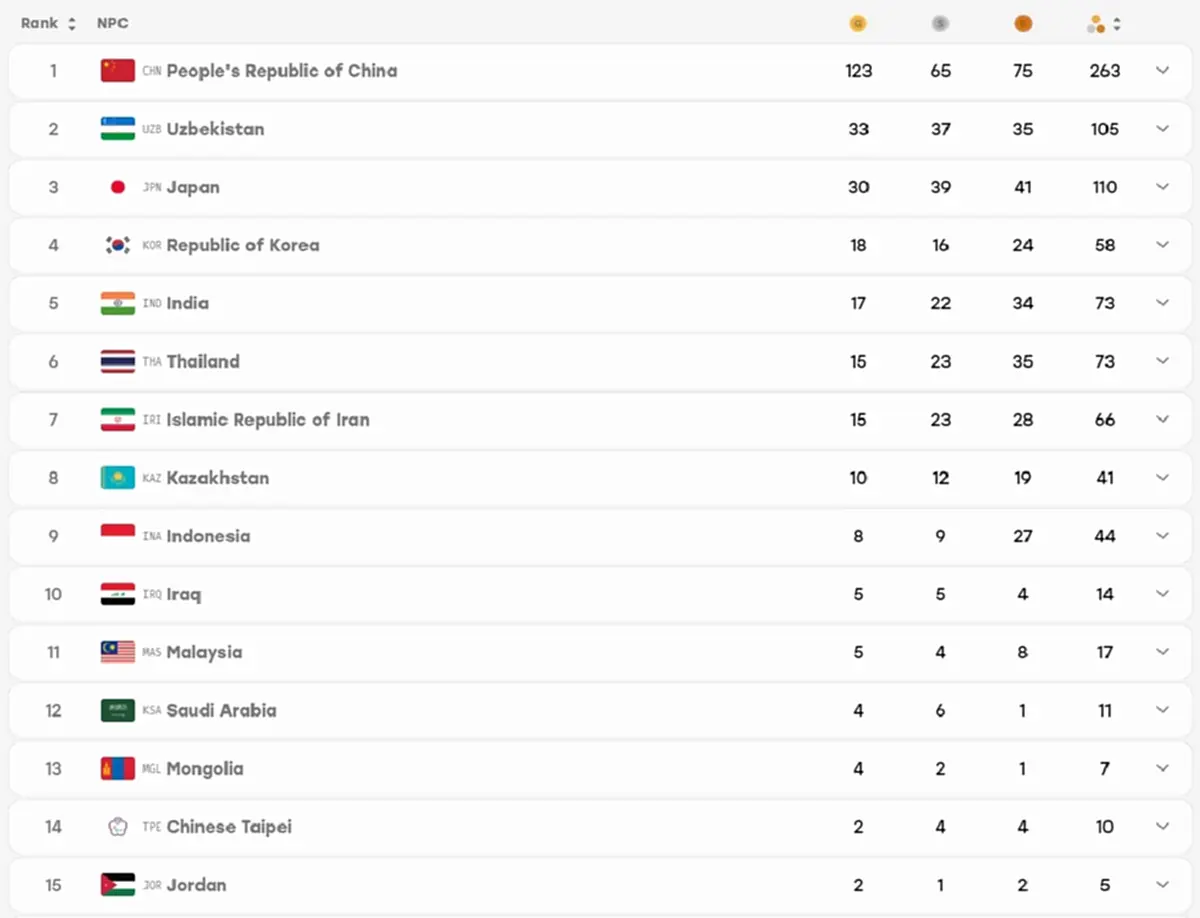Expand Jordan medal details chevron
The width and height of the screenshot is (1200, 918).
[x=1162, y=884]
